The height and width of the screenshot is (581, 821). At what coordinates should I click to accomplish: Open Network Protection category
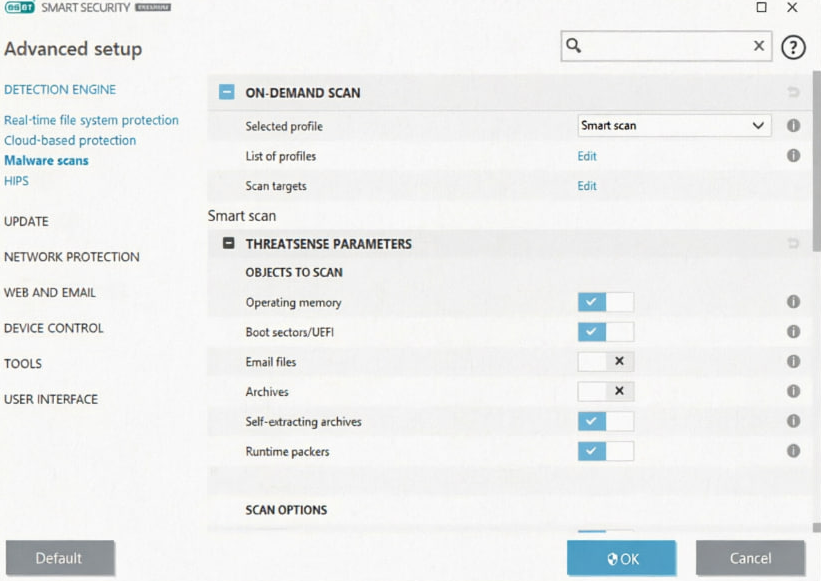coord(72,257)
